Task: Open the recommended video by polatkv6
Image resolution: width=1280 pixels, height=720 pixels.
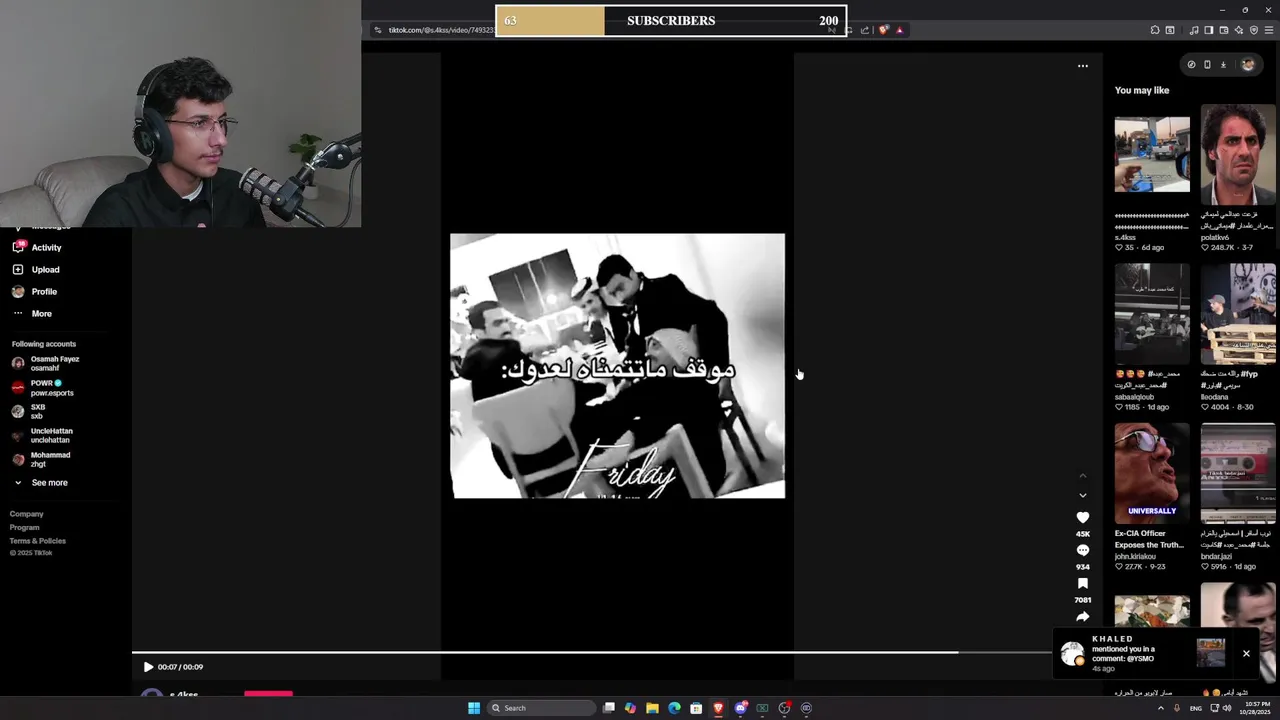Action: point(1238,154)
